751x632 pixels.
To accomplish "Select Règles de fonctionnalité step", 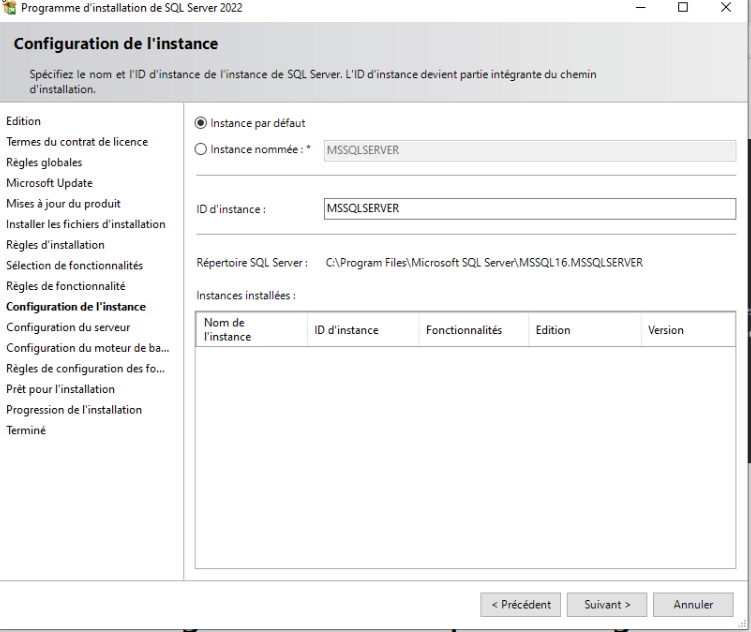I will (66, 286).
